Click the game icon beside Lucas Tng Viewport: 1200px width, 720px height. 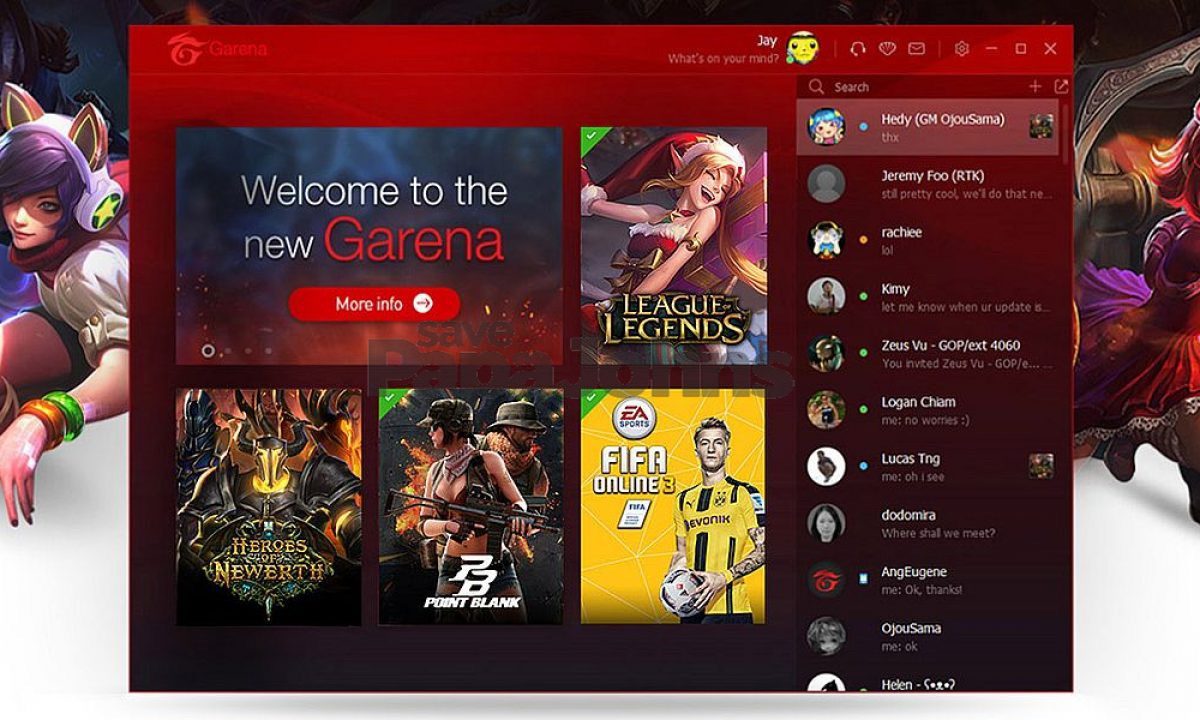[1042, 466]
